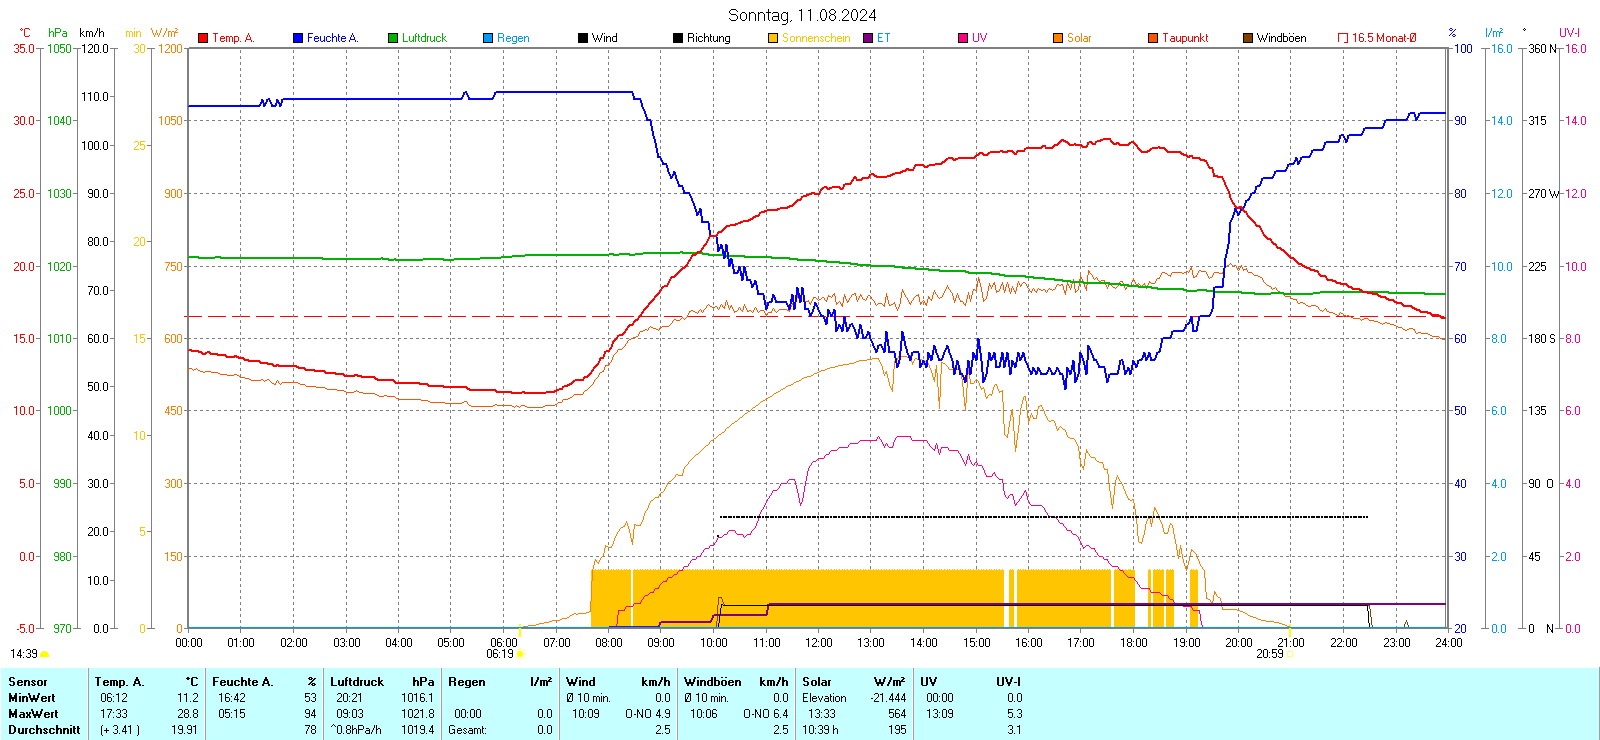1600x740 pixels.
Task: Click the magenta UV legend square
Action: (963, 38)
